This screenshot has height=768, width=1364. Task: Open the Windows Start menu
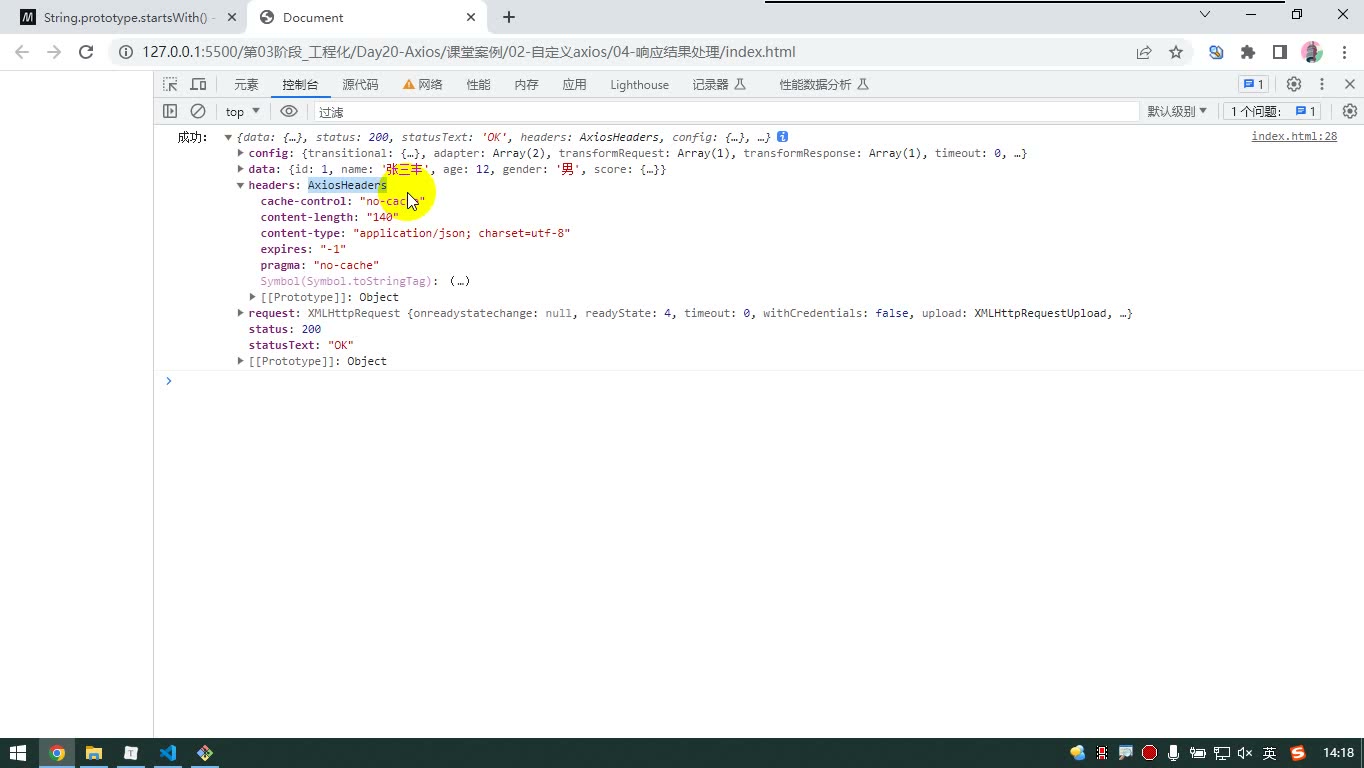pyautogui.click(x=18, y=753)
